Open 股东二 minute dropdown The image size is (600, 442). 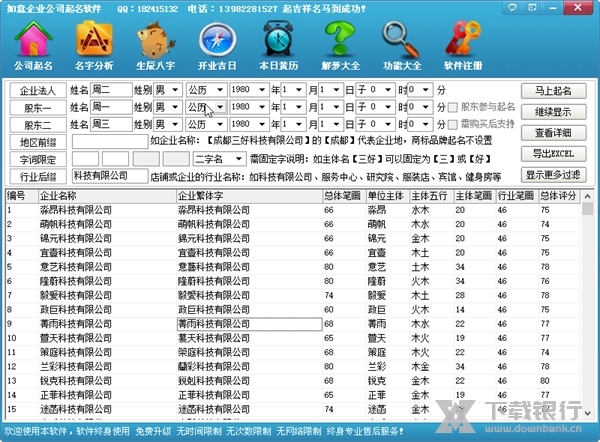point(426,124)
